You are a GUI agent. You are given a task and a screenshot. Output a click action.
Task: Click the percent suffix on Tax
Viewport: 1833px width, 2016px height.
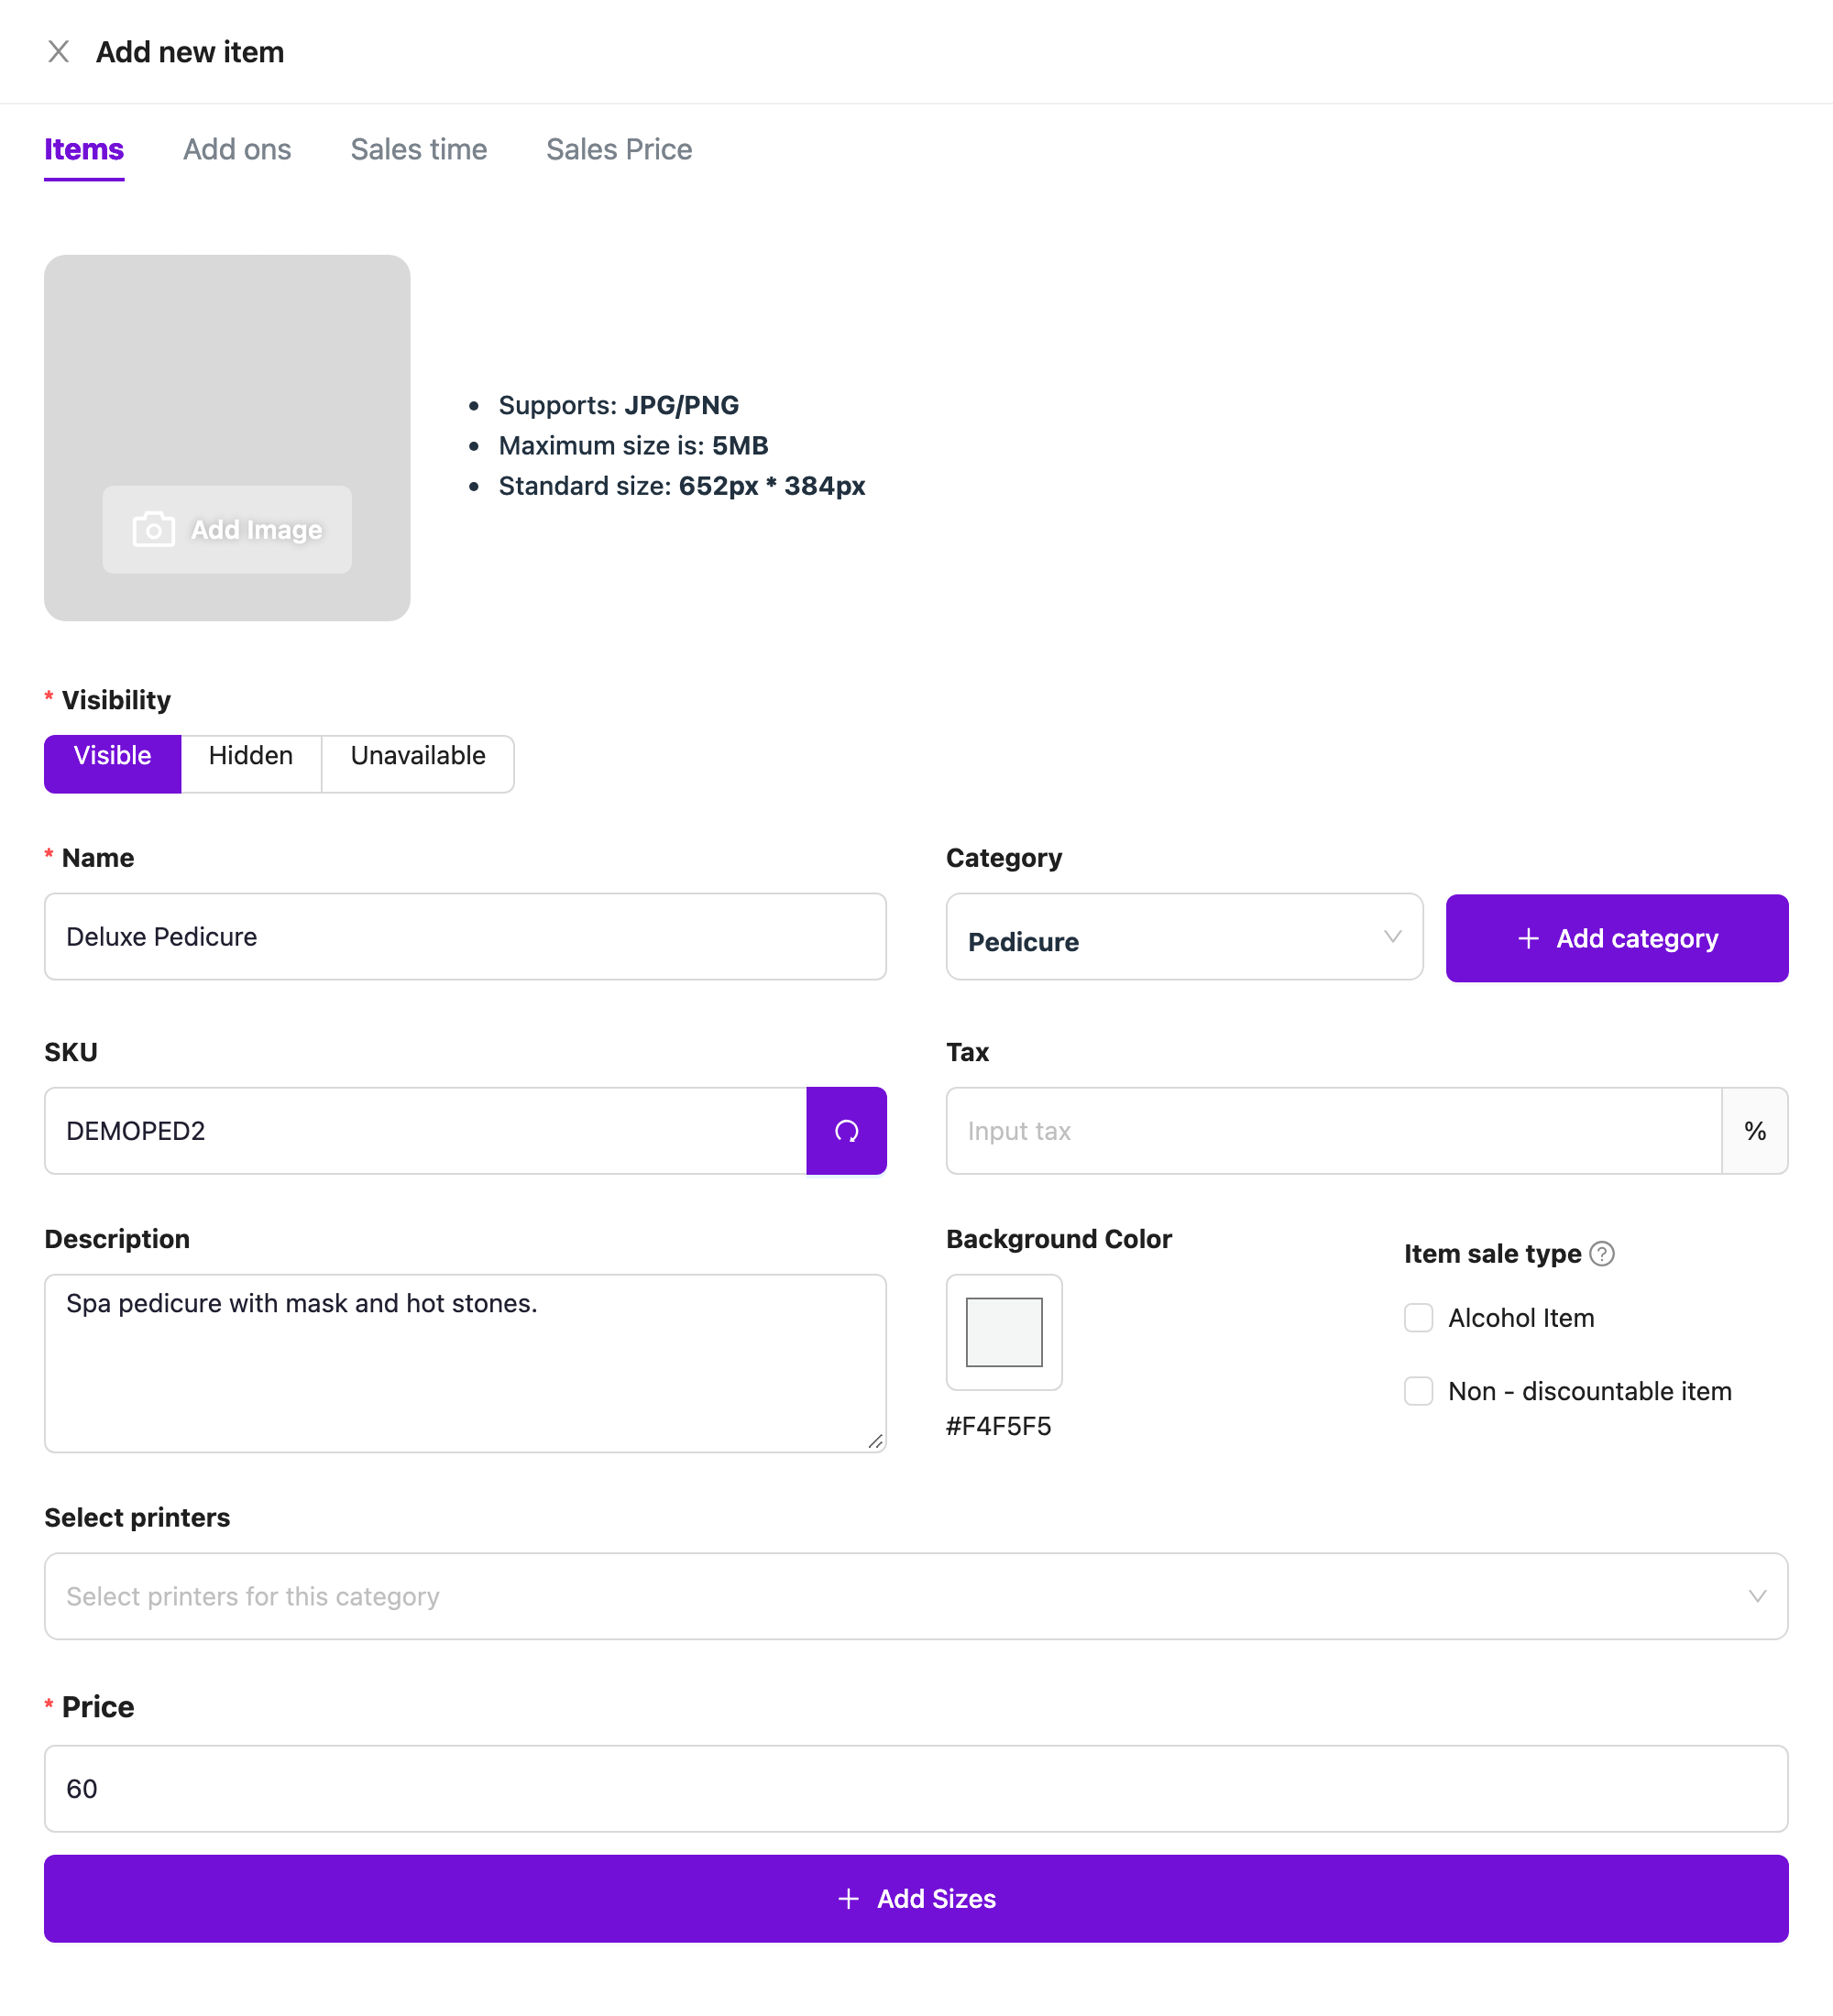(x=1755, y=1131)
